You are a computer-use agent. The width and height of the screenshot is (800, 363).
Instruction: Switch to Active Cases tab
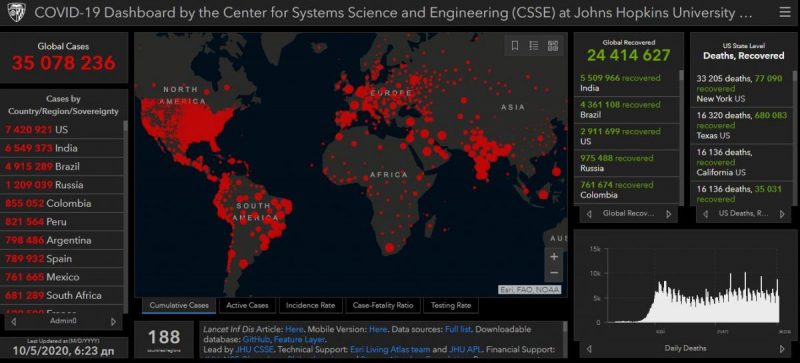(x=247, y=305)
